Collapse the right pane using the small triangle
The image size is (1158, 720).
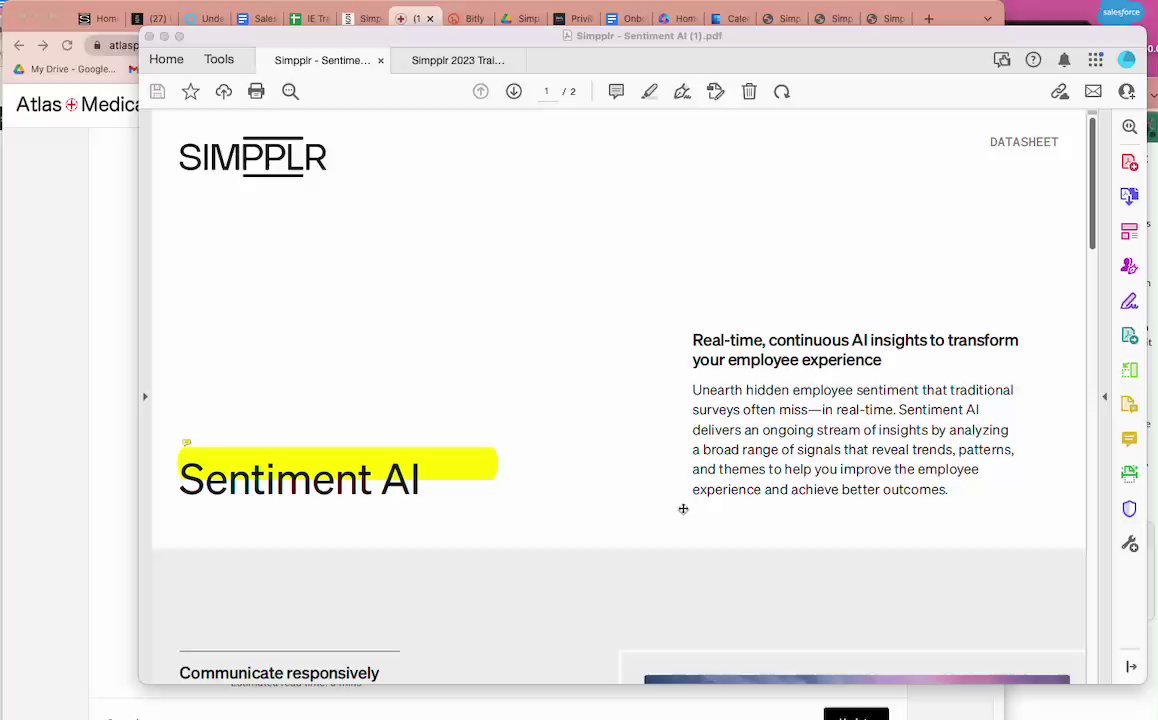click(1105, 397)
